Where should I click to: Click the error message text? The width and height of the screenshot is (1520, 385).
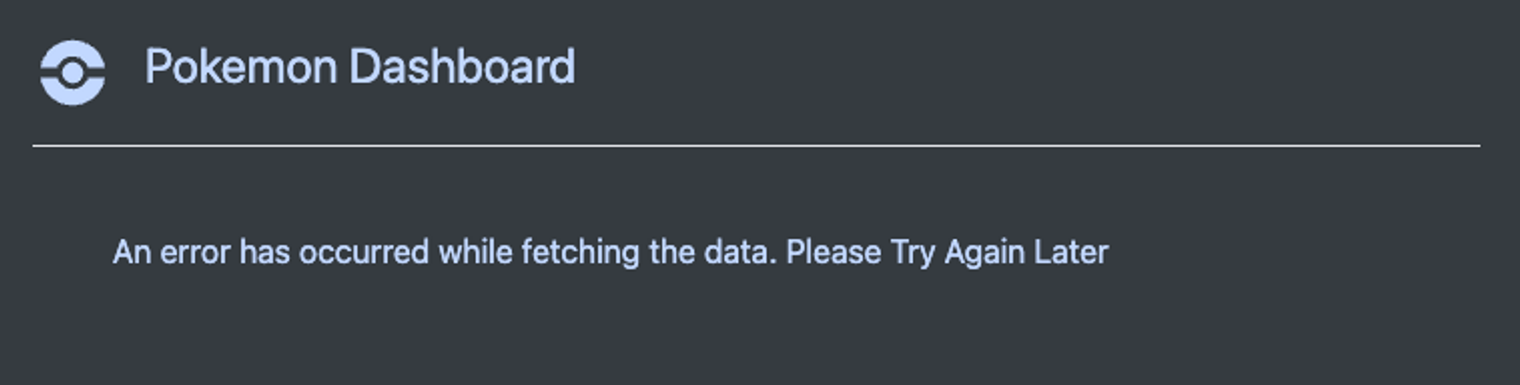click(x=610, y=252)
